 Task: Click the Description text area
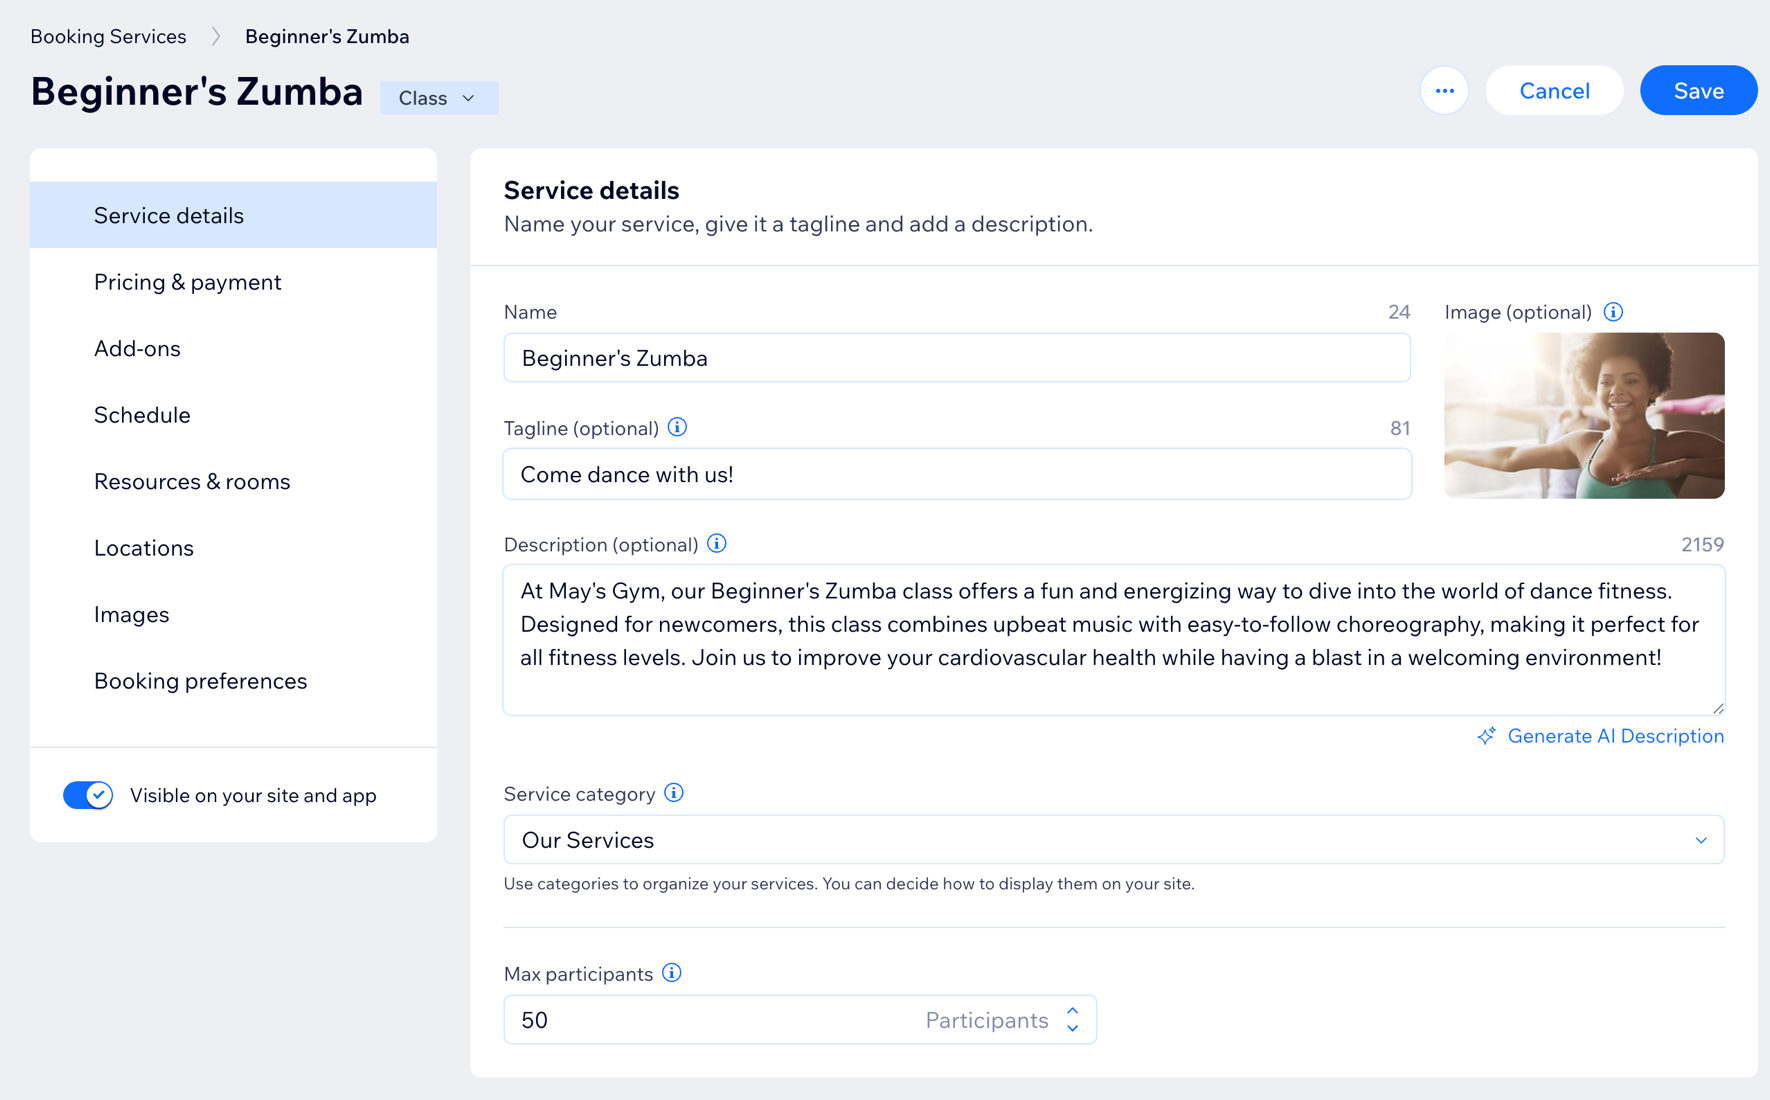click(x=1114, y=640)
